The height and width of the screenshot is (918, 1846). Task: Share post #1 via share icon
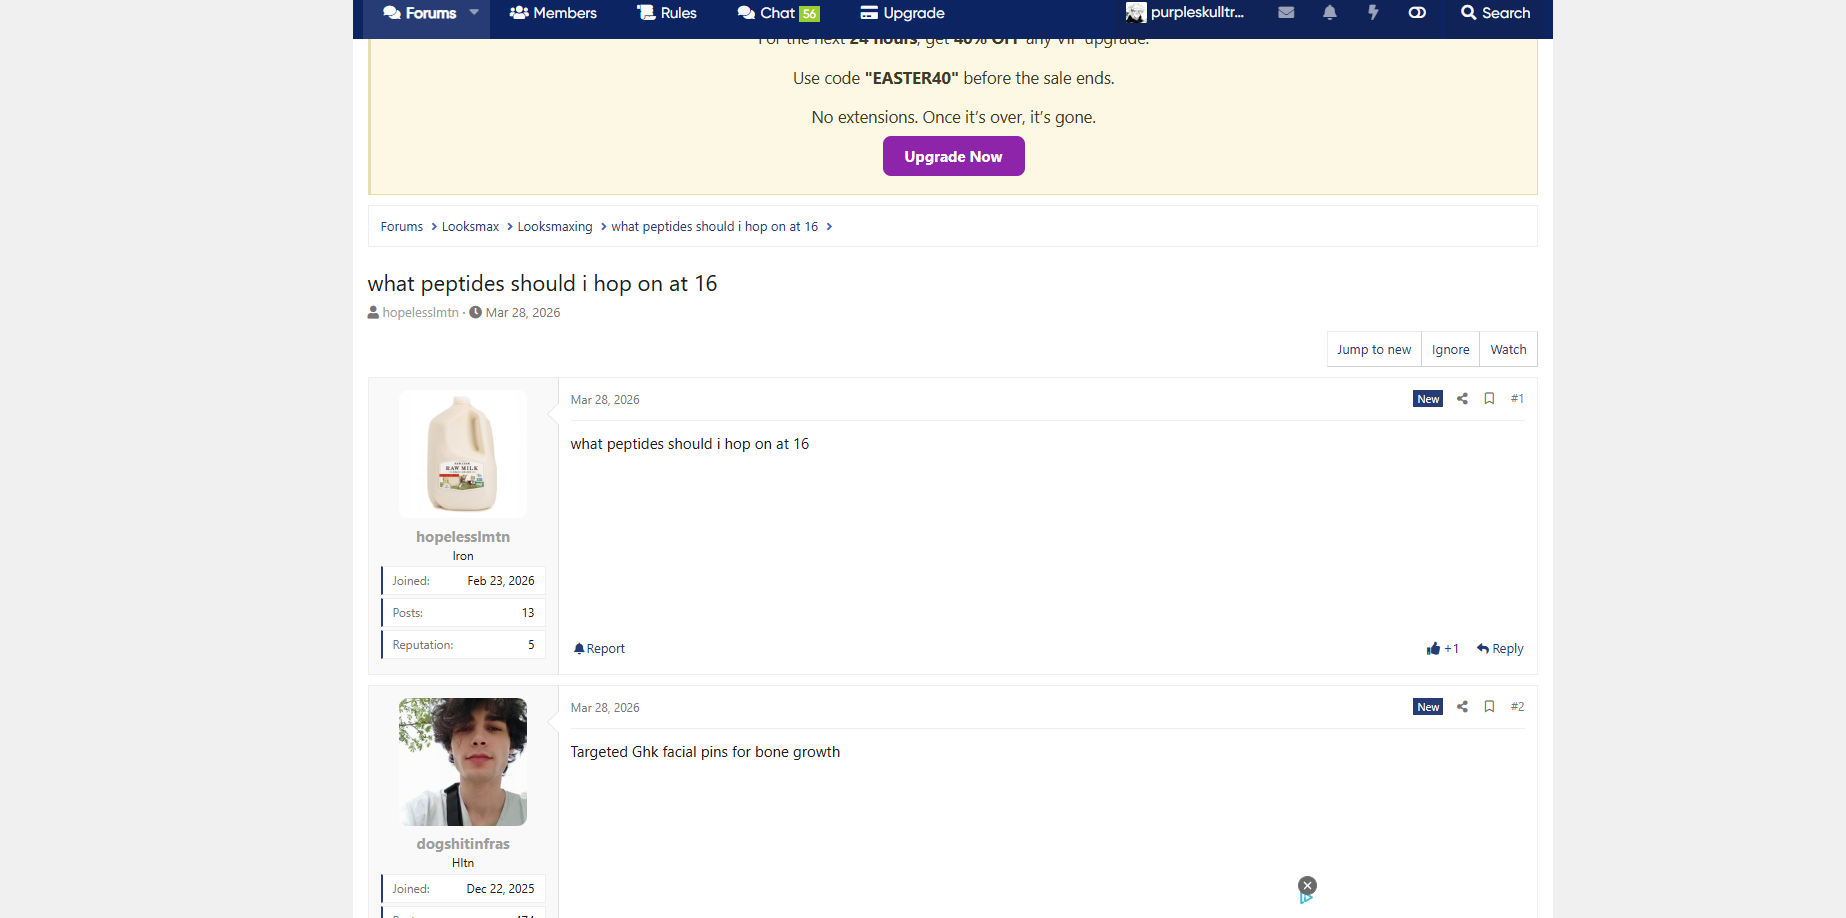(1462, 399)
